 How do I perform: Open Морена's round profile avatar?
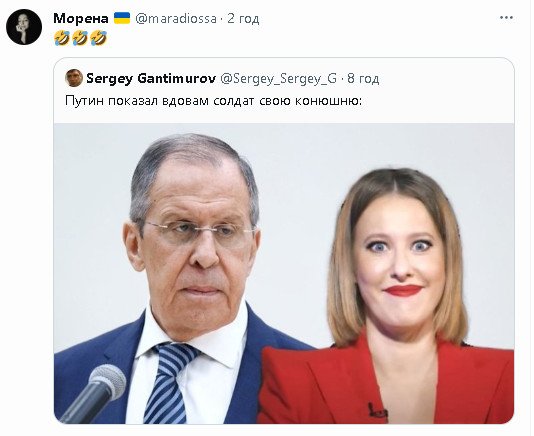tap(24, 27)
